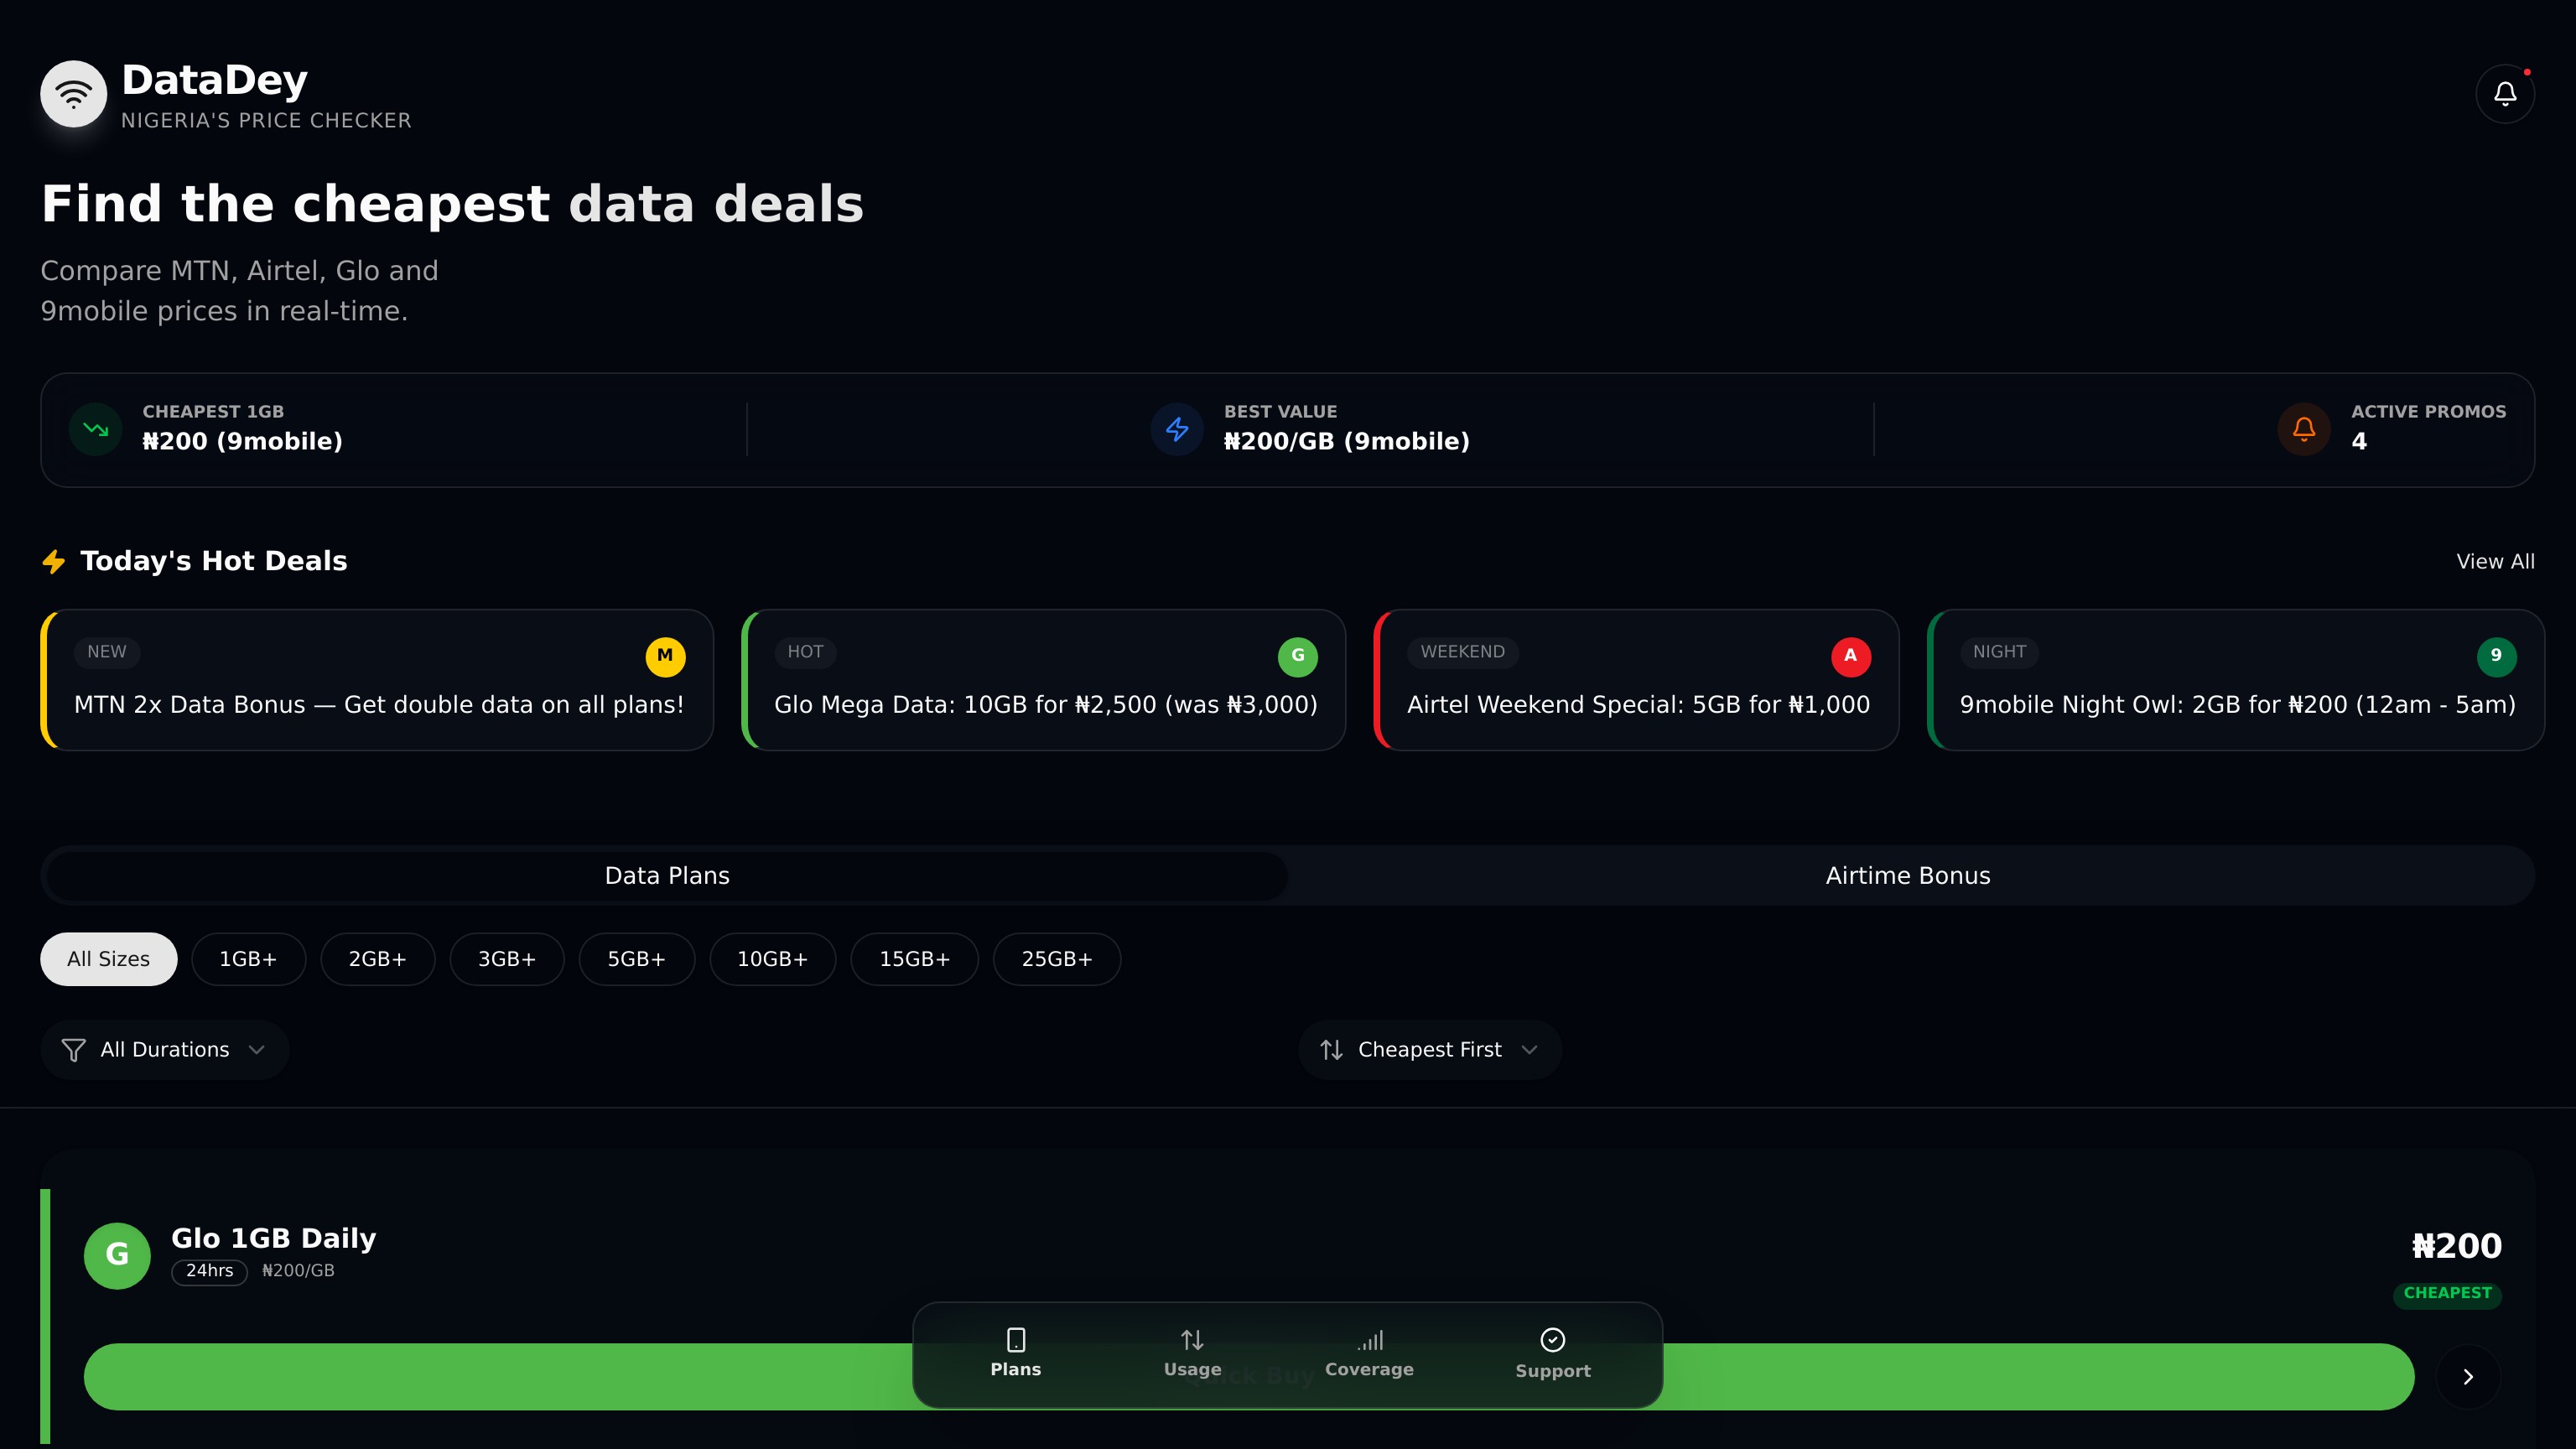This screenshot has width=2576, height=1449.
Task: Click the Glo 1GB Daily arrow button
Action: 2467,1376
